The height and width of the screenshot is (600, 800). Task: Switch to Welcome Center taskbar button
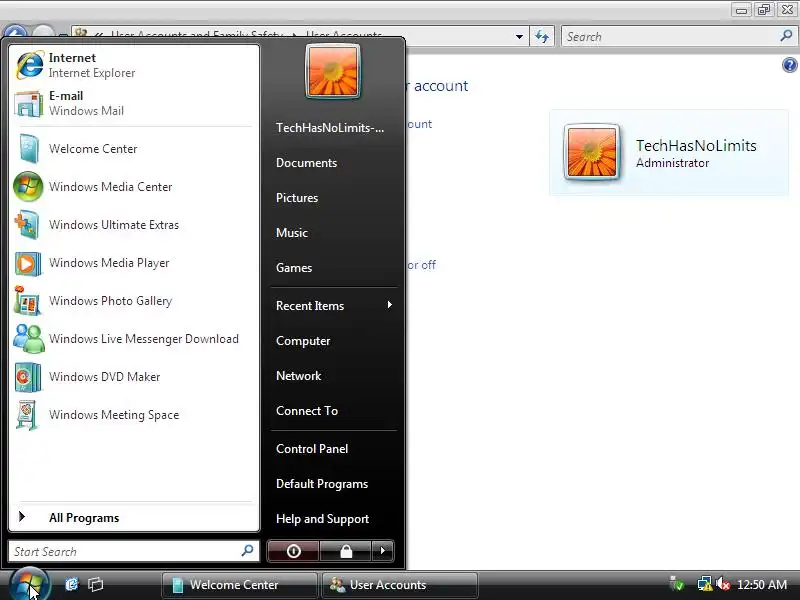[239, 585]
